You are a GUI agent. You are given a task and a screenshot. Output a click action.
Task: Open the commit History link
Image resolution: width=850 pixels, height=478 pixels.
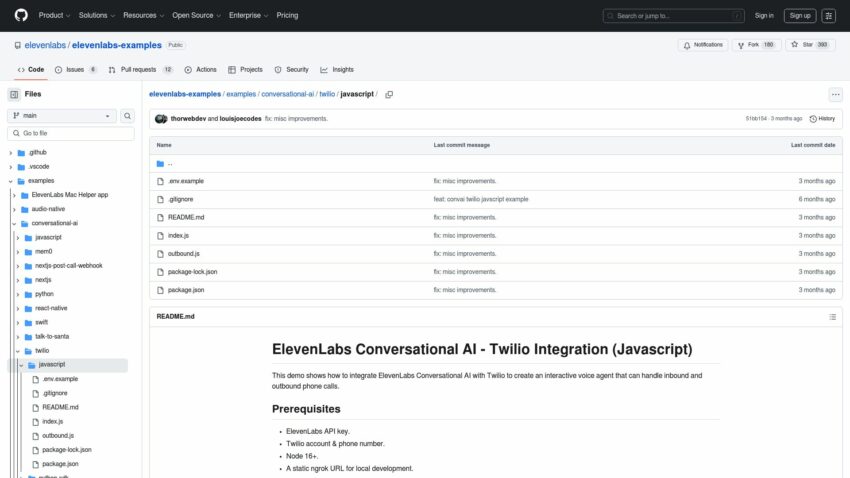pos(822,119)
